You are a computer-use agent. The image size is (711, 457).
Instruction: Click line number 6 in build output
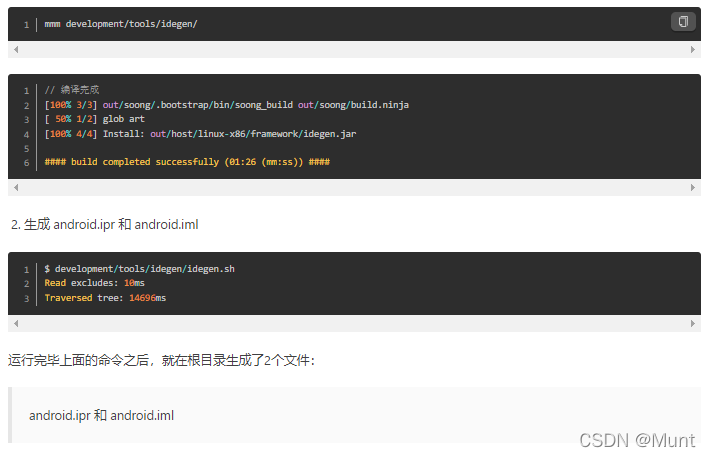click(26, 163)
